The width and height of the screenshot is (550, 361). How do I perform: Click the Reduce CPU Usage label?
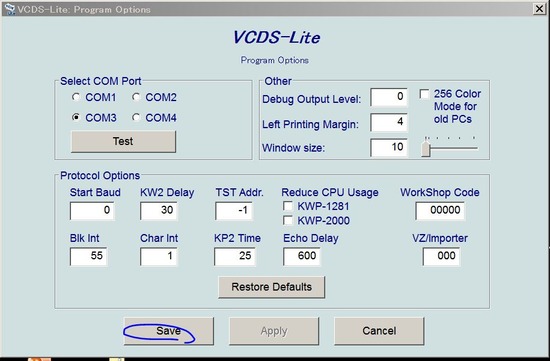330,192
